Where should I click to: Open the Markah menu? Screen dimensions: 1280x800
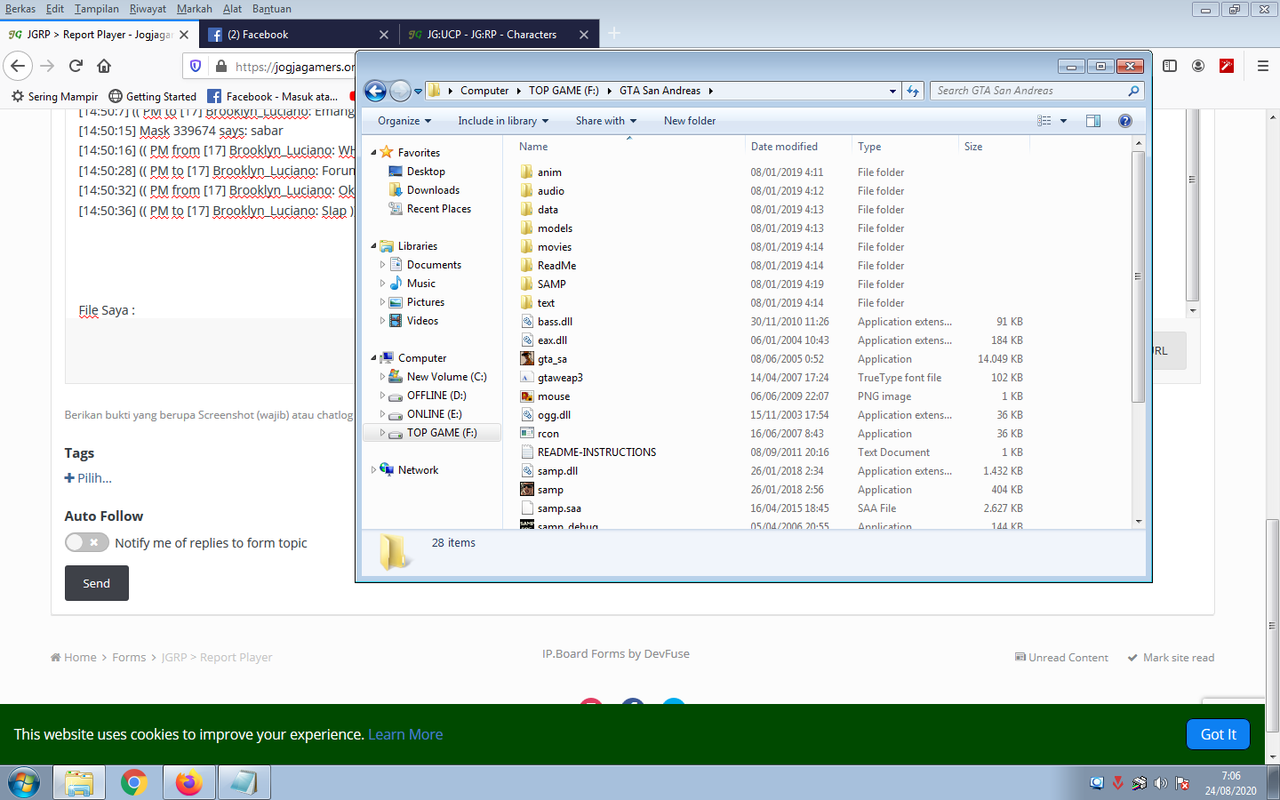coord(194,9)
